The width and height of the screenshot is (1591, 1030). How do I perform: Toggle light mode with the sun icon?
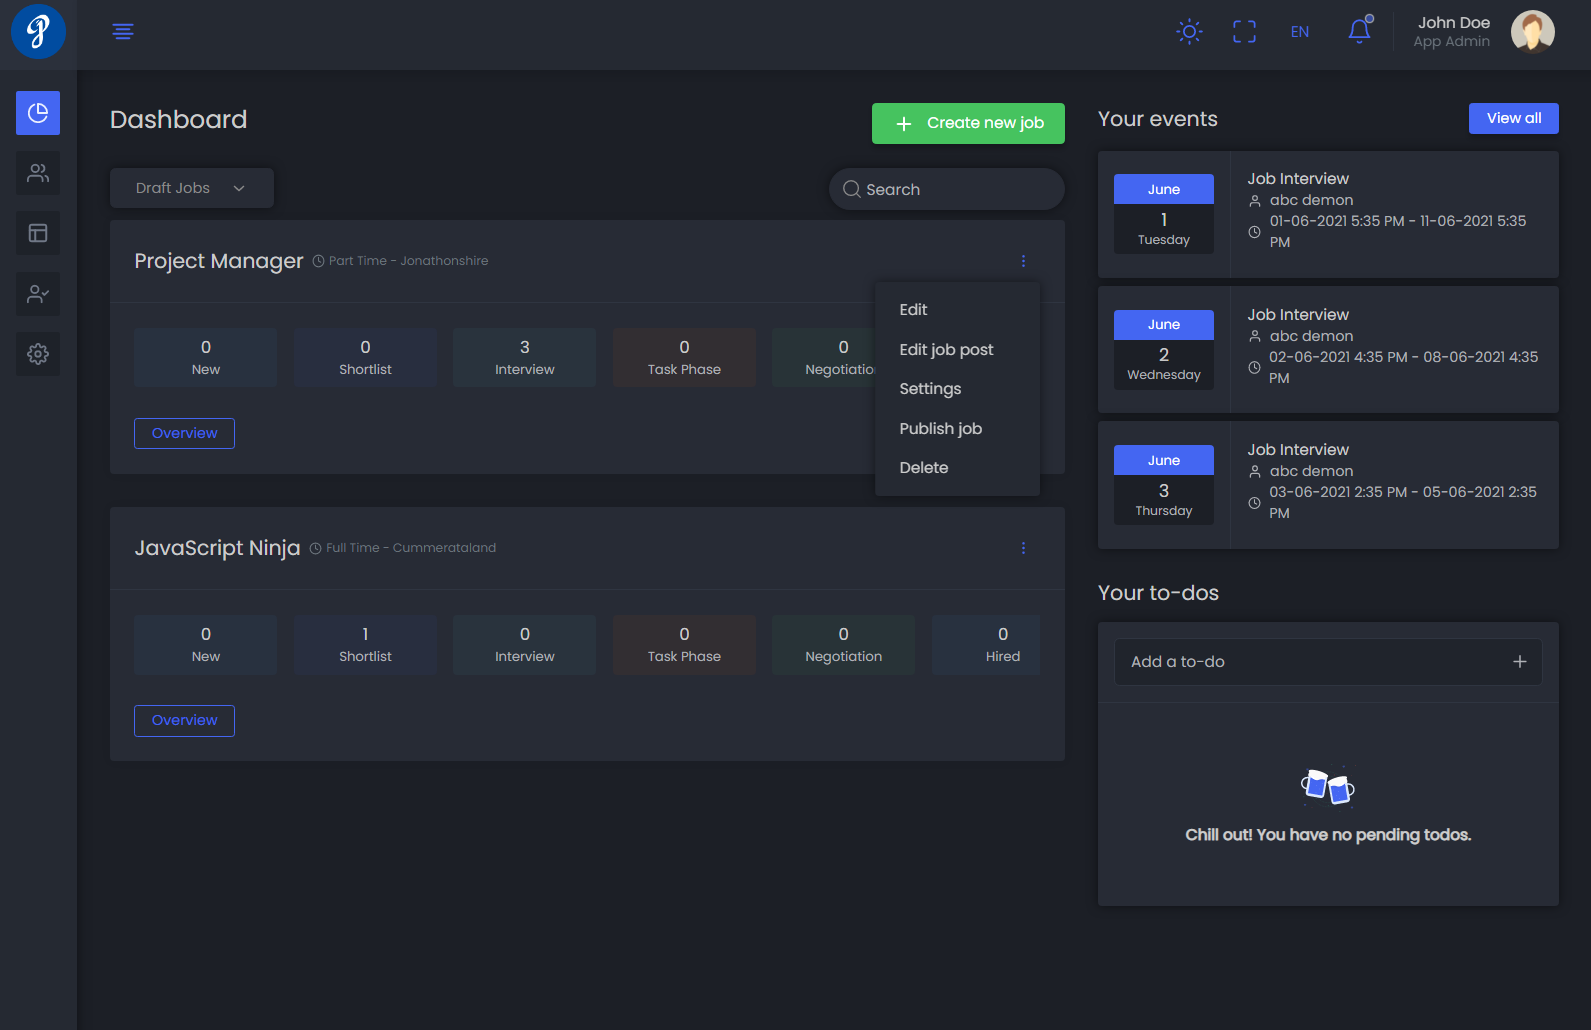pos(1189,32)
